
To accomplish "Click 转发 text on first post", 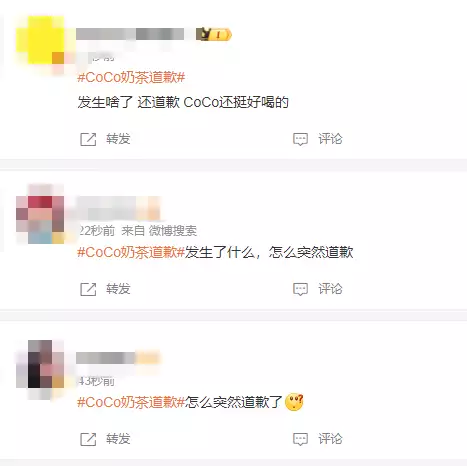I will click(x=118, y=139).
